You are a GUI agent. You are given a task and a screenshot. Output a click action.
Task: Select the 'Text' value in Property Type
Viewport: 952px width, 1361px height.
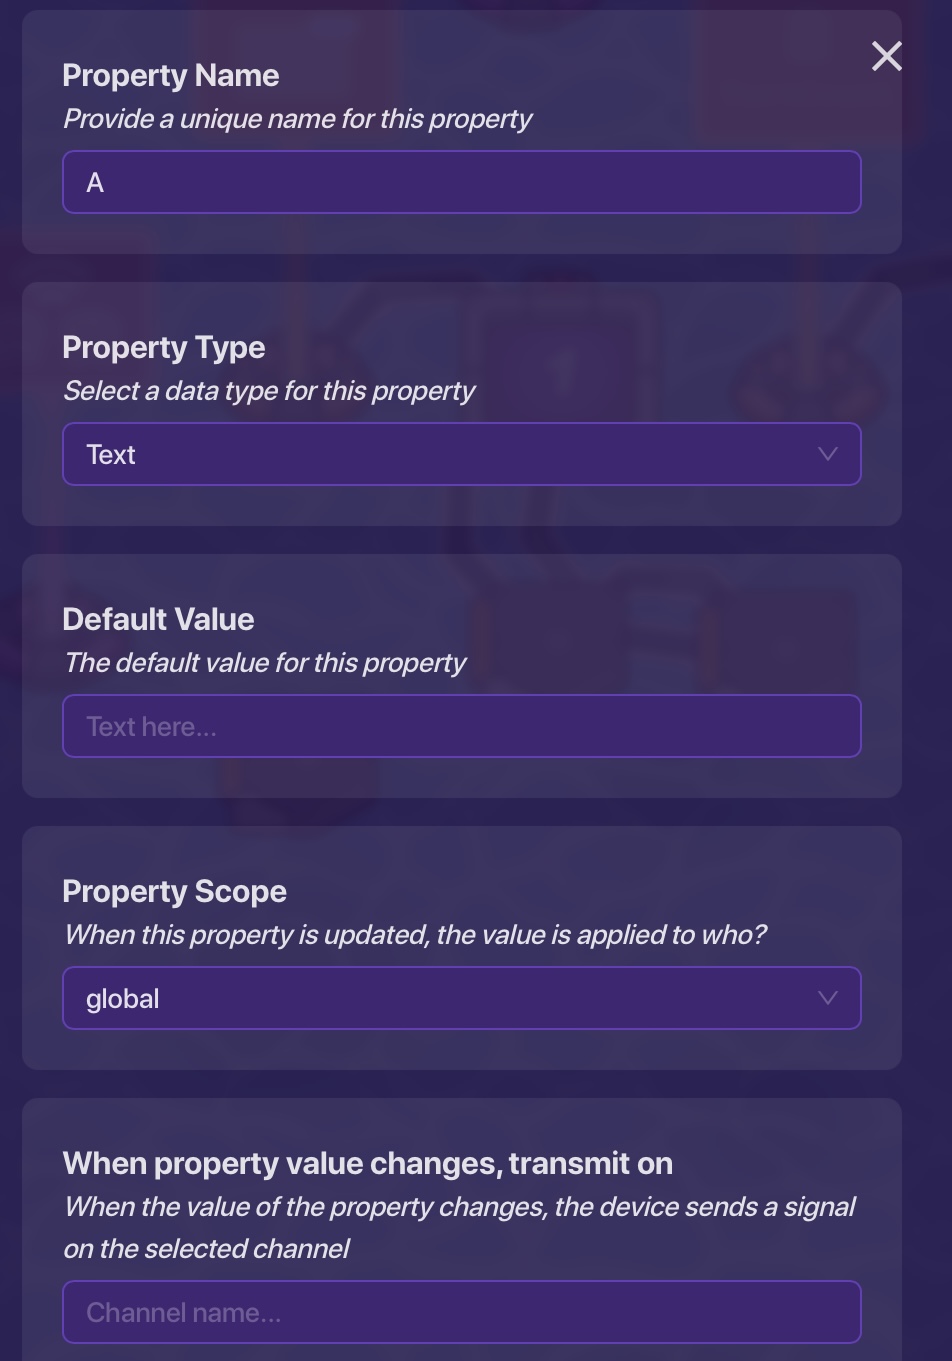pos(111,455)
